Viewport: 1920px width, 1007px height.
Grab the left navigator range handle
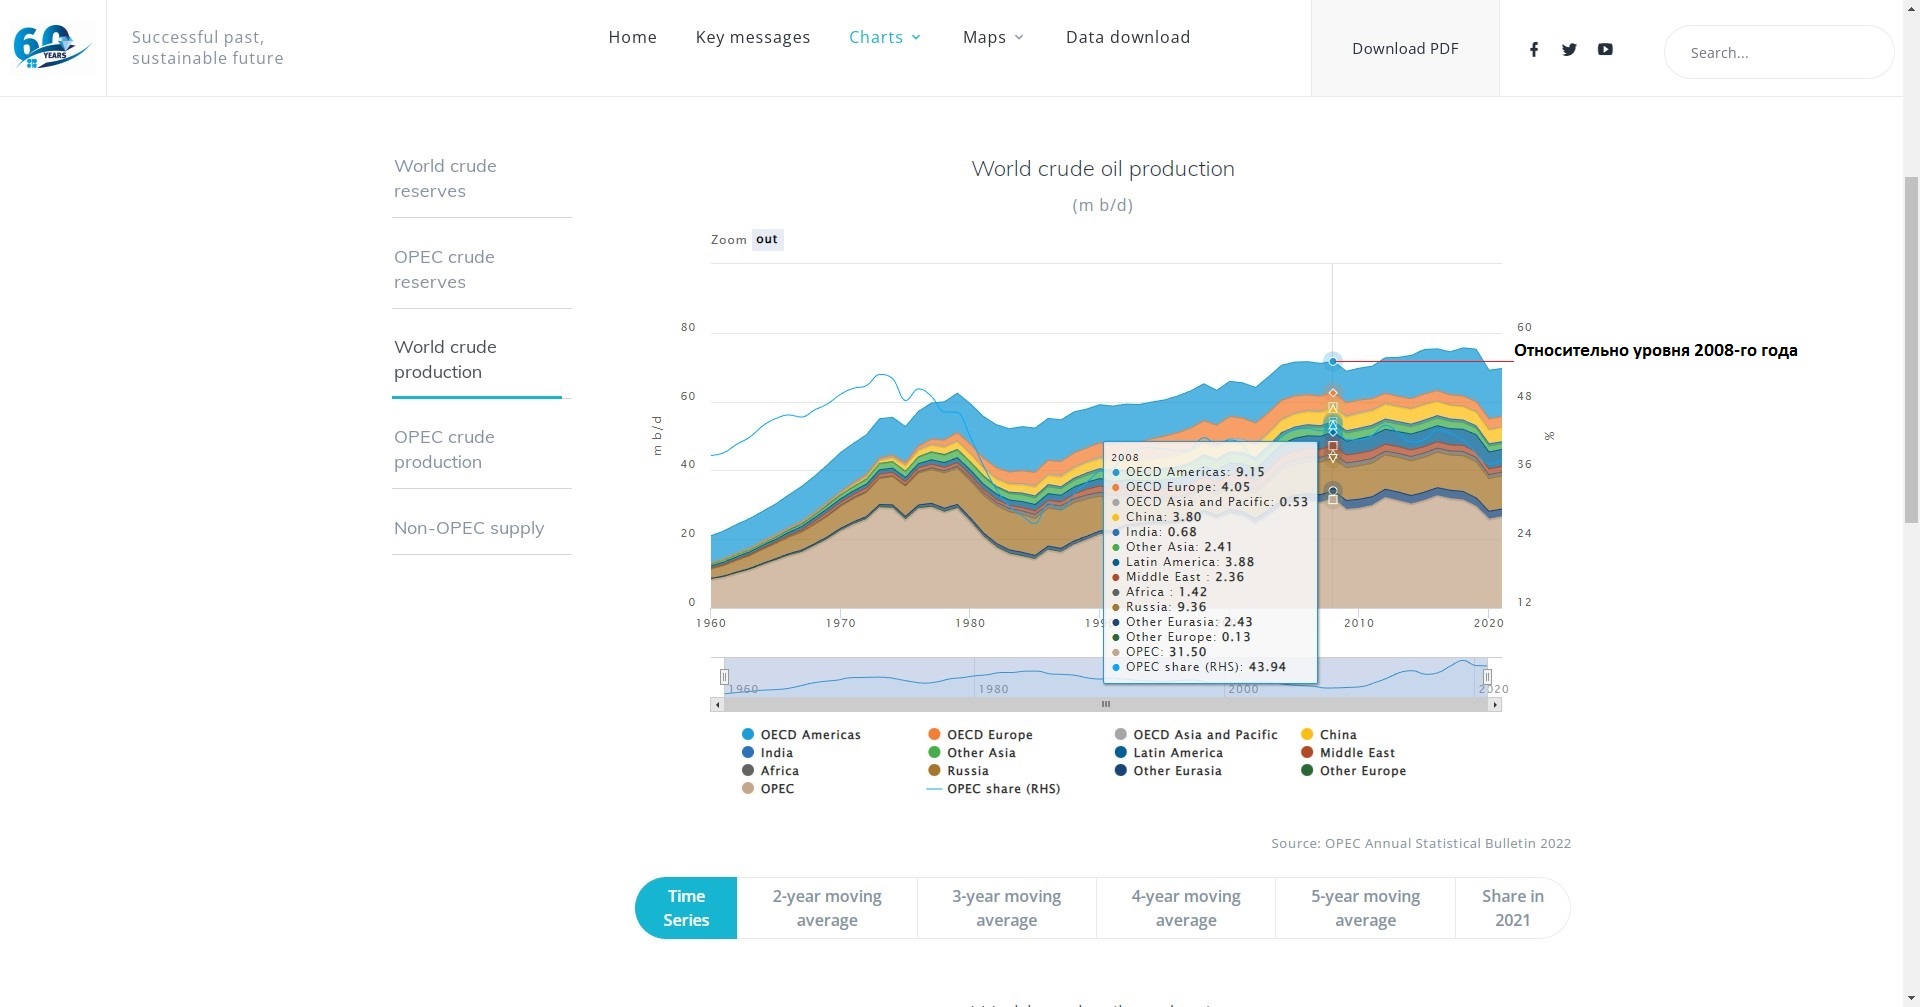tap(724, 677)
